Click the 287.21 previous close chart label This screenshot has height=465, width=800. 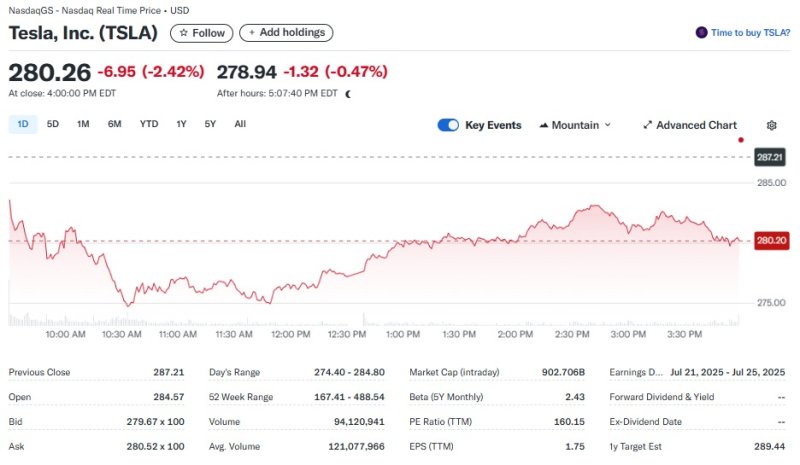(x=769, y=158)
